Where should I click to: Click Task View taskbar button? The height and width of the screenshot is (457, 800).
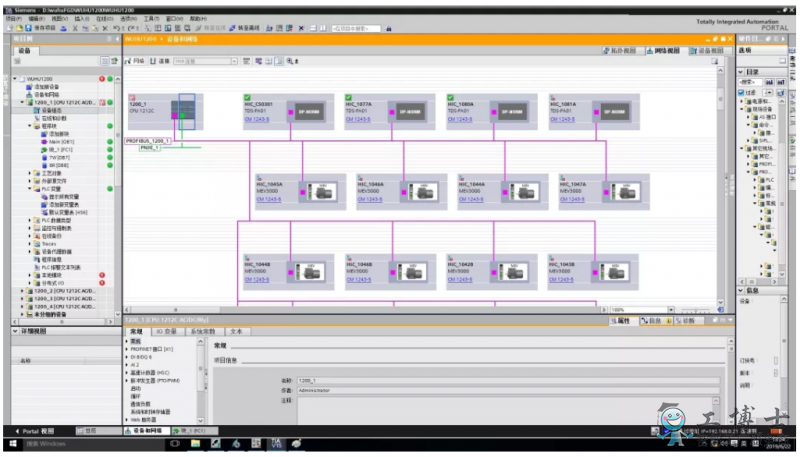click(175, 444)
